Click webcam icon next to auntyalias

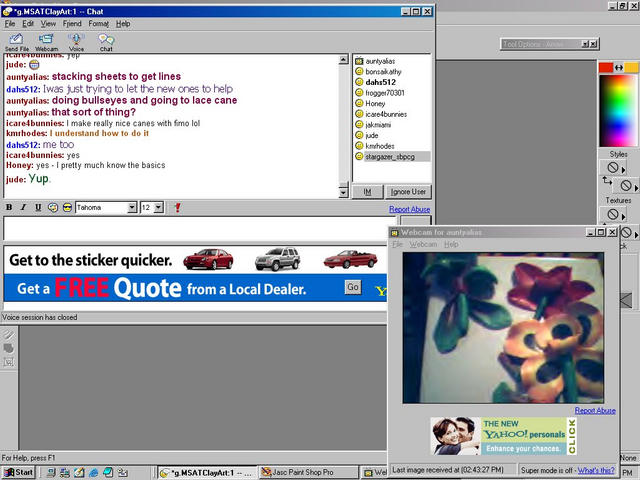click(x=359, y=61)
